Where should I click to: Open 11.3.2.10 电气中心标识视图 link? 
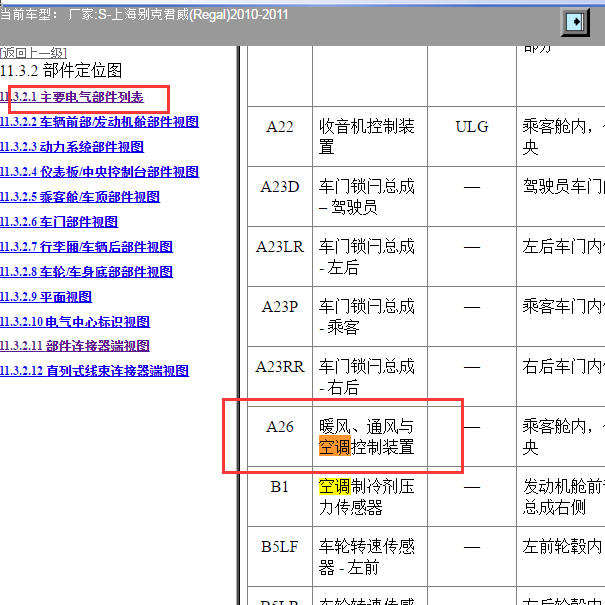[x=75, y=322]
